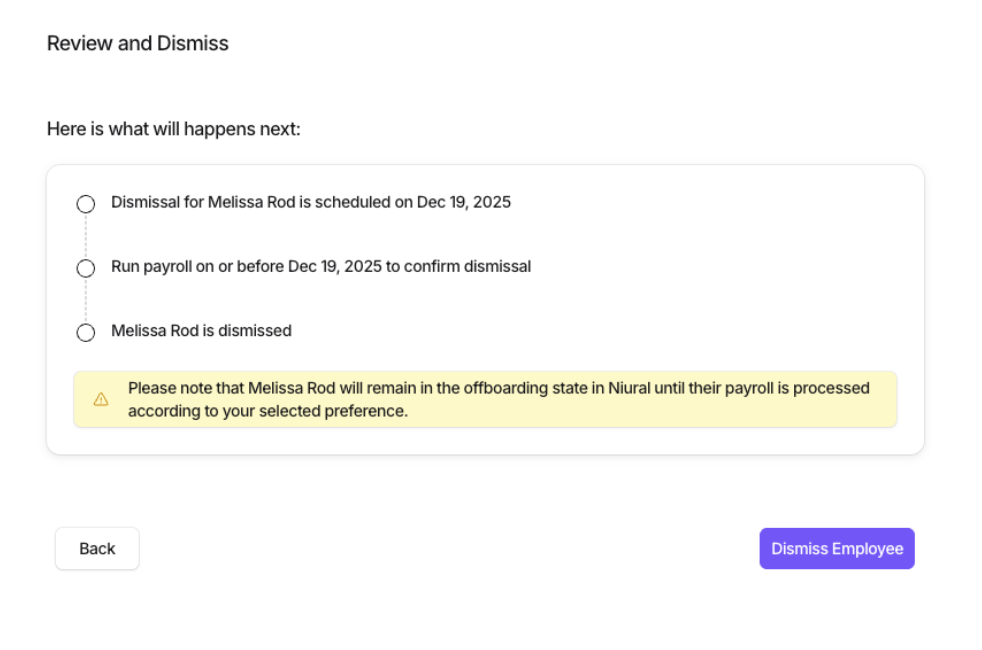
Task: Click the 'Melissa Rod is dismissed' step text
Action: pos(201,331)
